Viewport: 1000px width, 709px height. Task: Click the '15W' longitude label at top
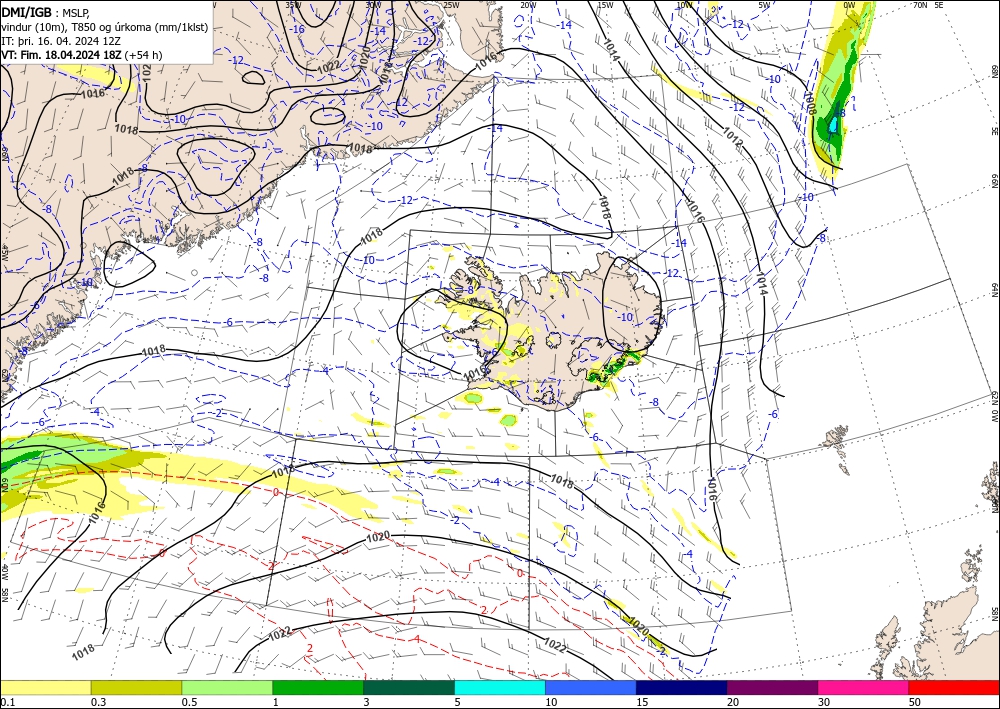605,5
